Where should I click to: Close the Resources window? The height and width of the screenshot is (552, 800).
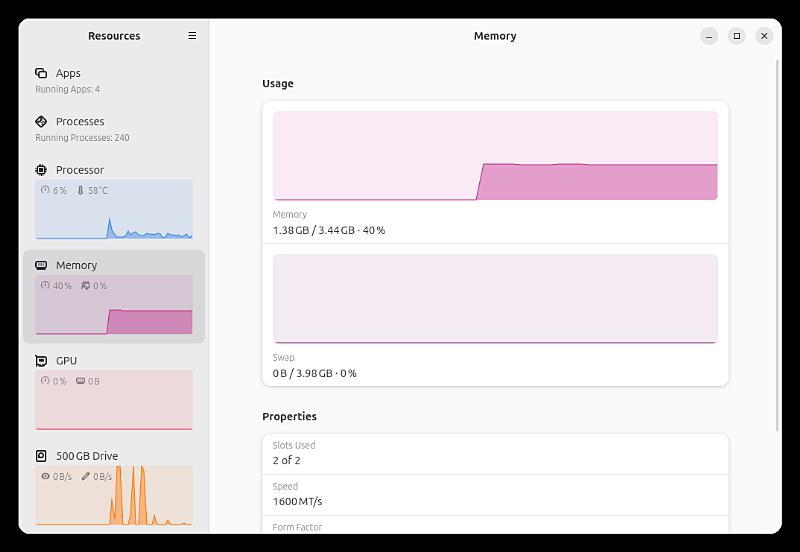click(x=764, y=36)
